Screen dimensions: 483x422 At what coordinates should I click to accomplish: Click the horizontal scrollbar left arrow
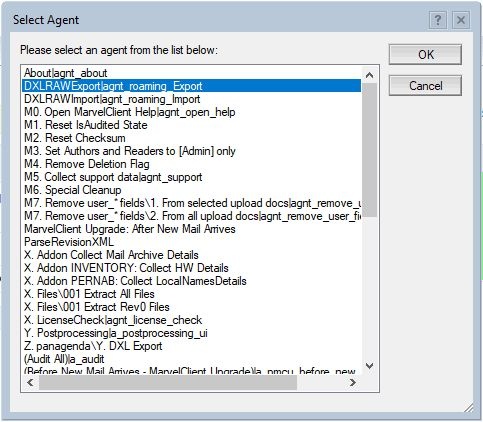coord(30,382)
